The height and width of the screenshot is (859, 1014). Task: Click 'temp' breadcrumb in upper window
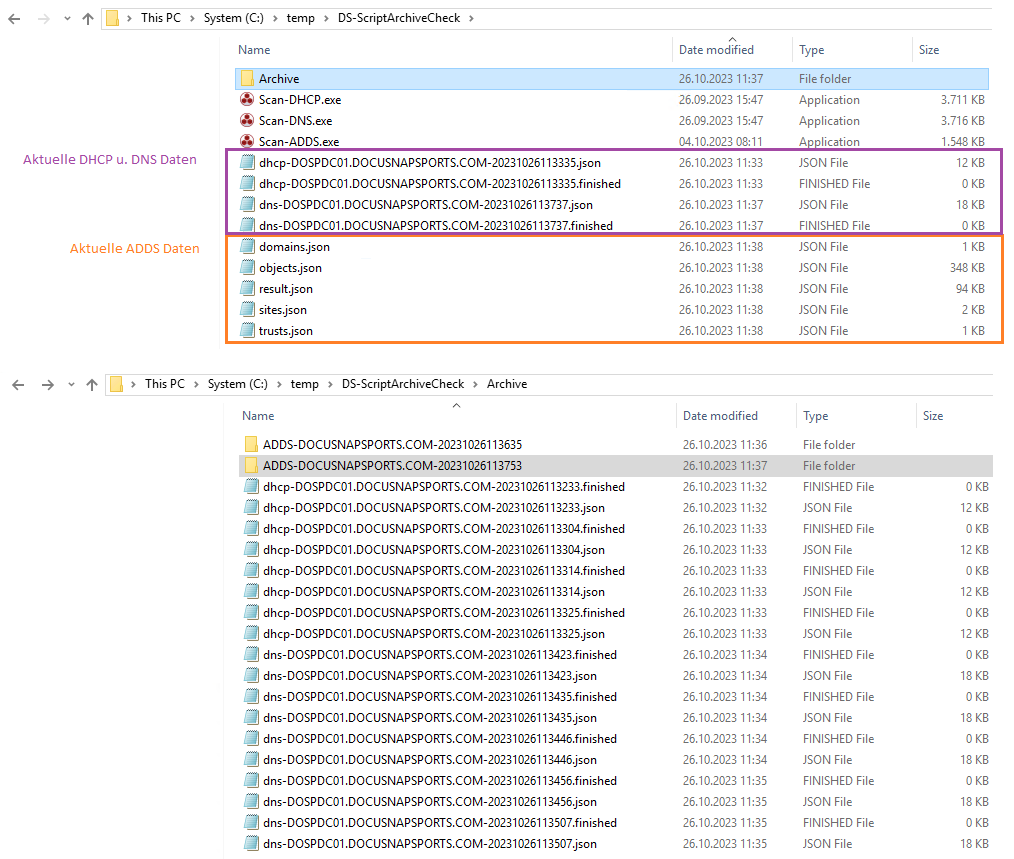(301, 18)
